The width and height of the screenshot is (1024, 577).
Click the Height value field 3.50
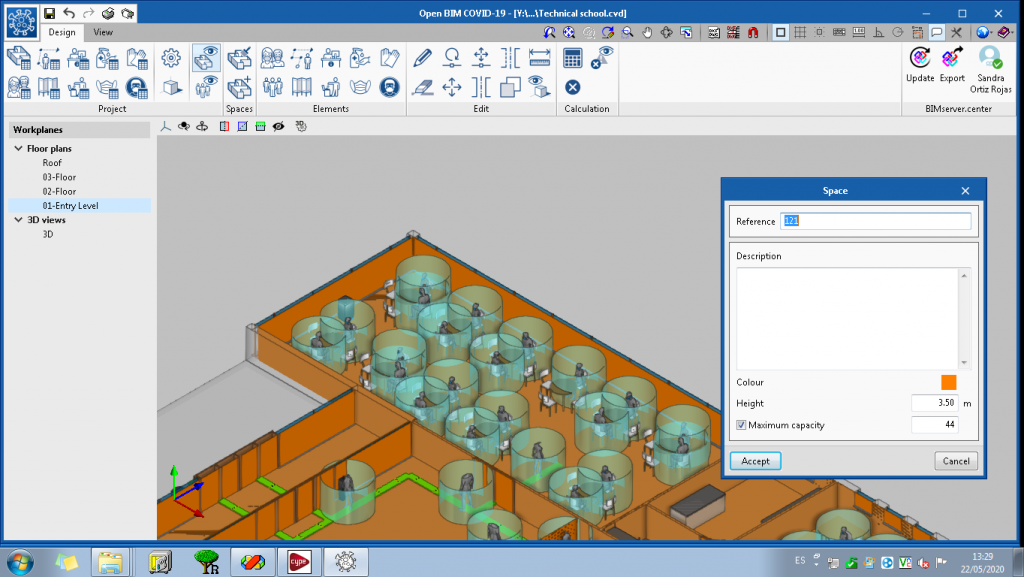(x=935, y=403)
